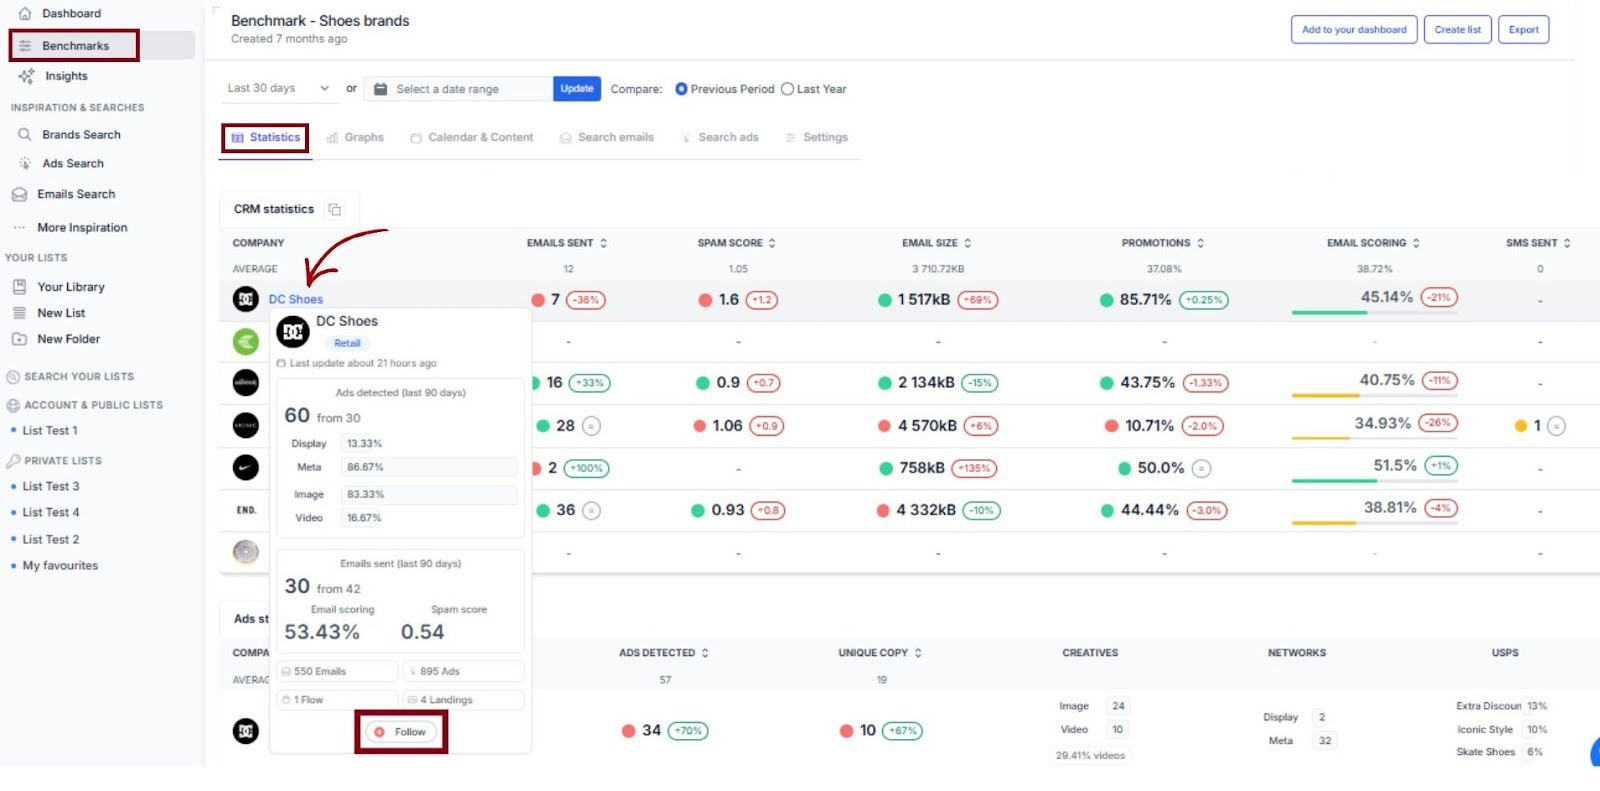This screenshot has height=791, width=1600.
Task: Switch to the Graphs tab
Action: pyautogui.click(x=355, y=138)
